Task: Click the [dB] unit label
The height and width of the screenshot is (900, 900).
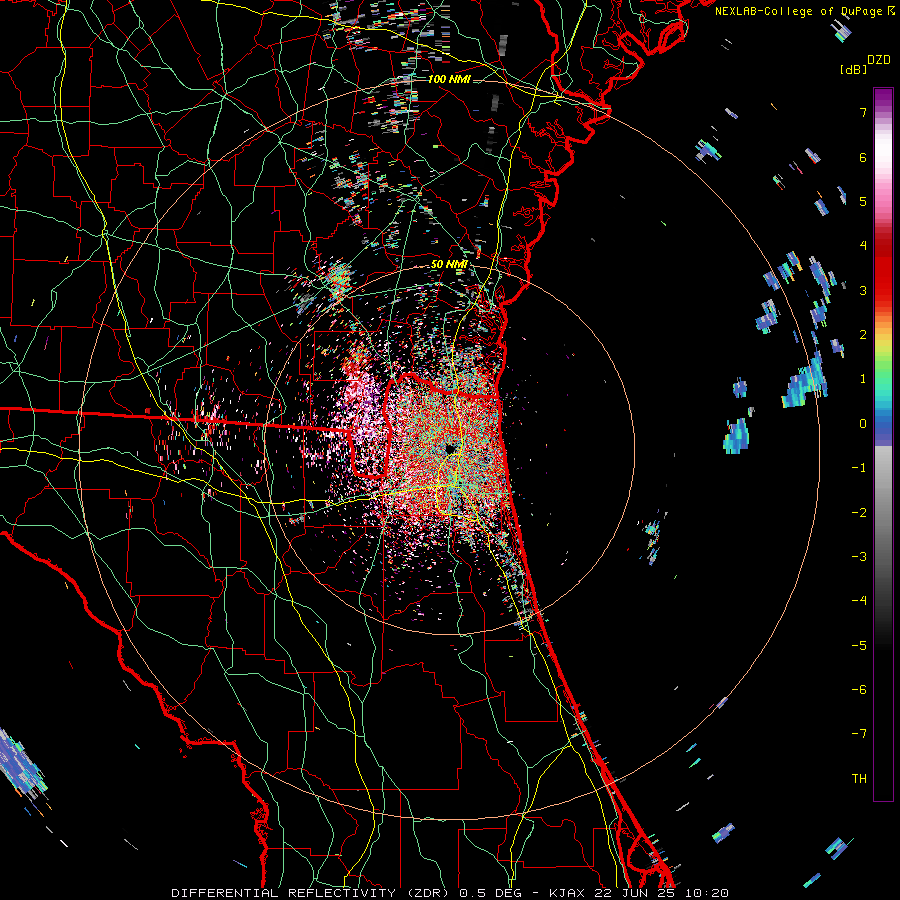Action: (852, 69)
